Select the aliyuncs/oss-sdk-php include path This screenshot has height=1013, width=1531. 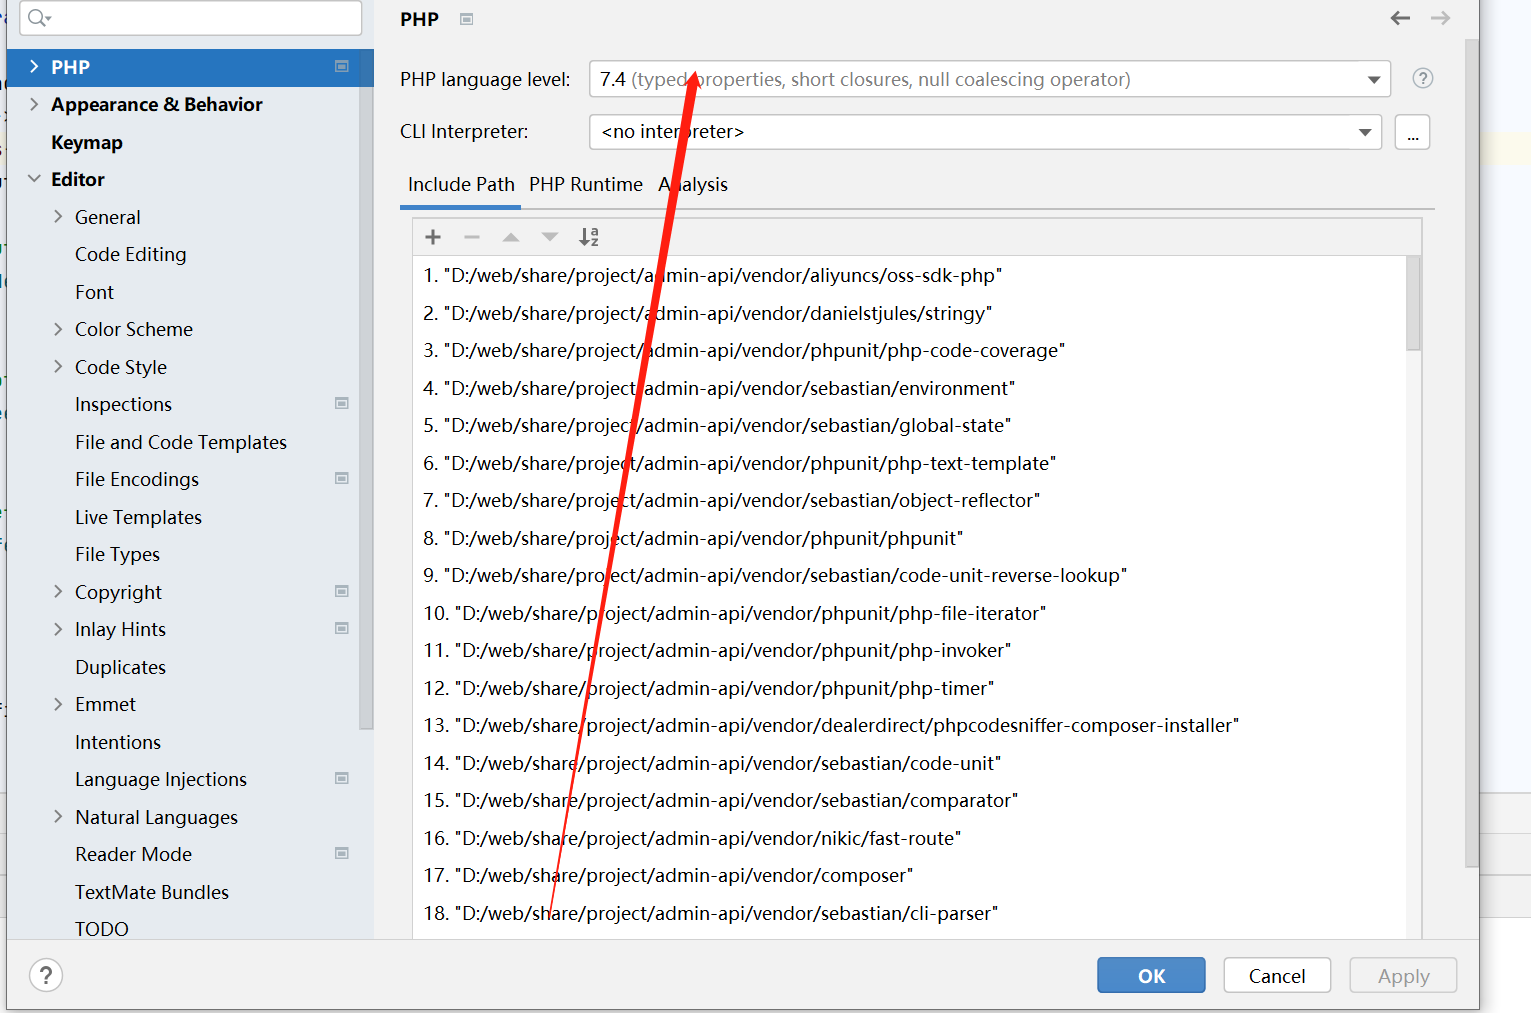tap(909, 275)
